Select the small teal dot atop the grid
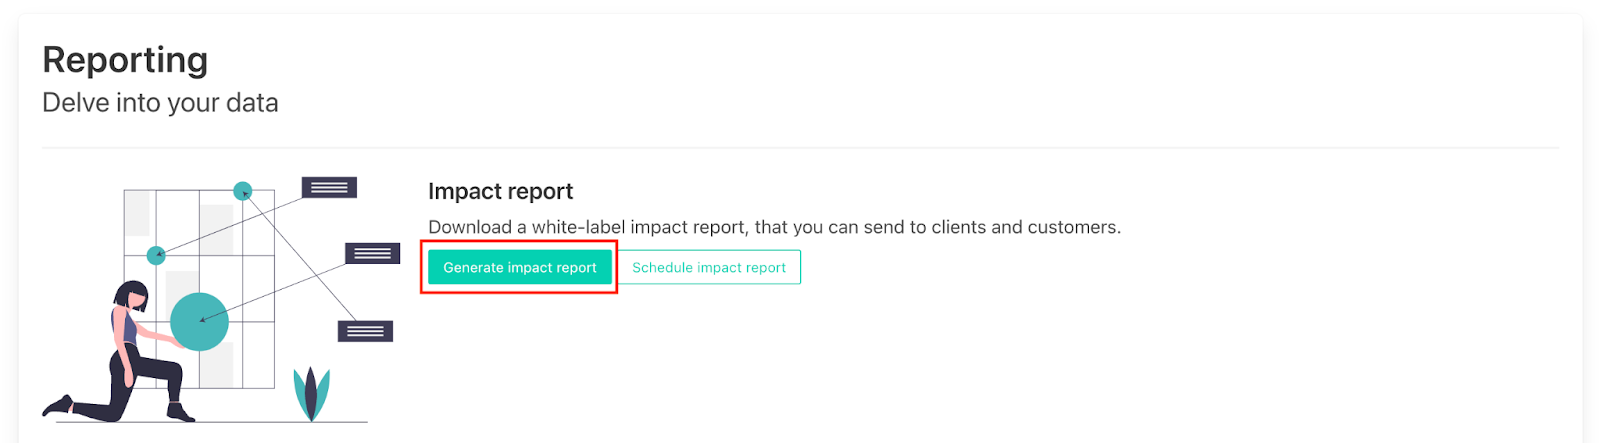This screenshot has width=1600, height=443. coord(243,191)
